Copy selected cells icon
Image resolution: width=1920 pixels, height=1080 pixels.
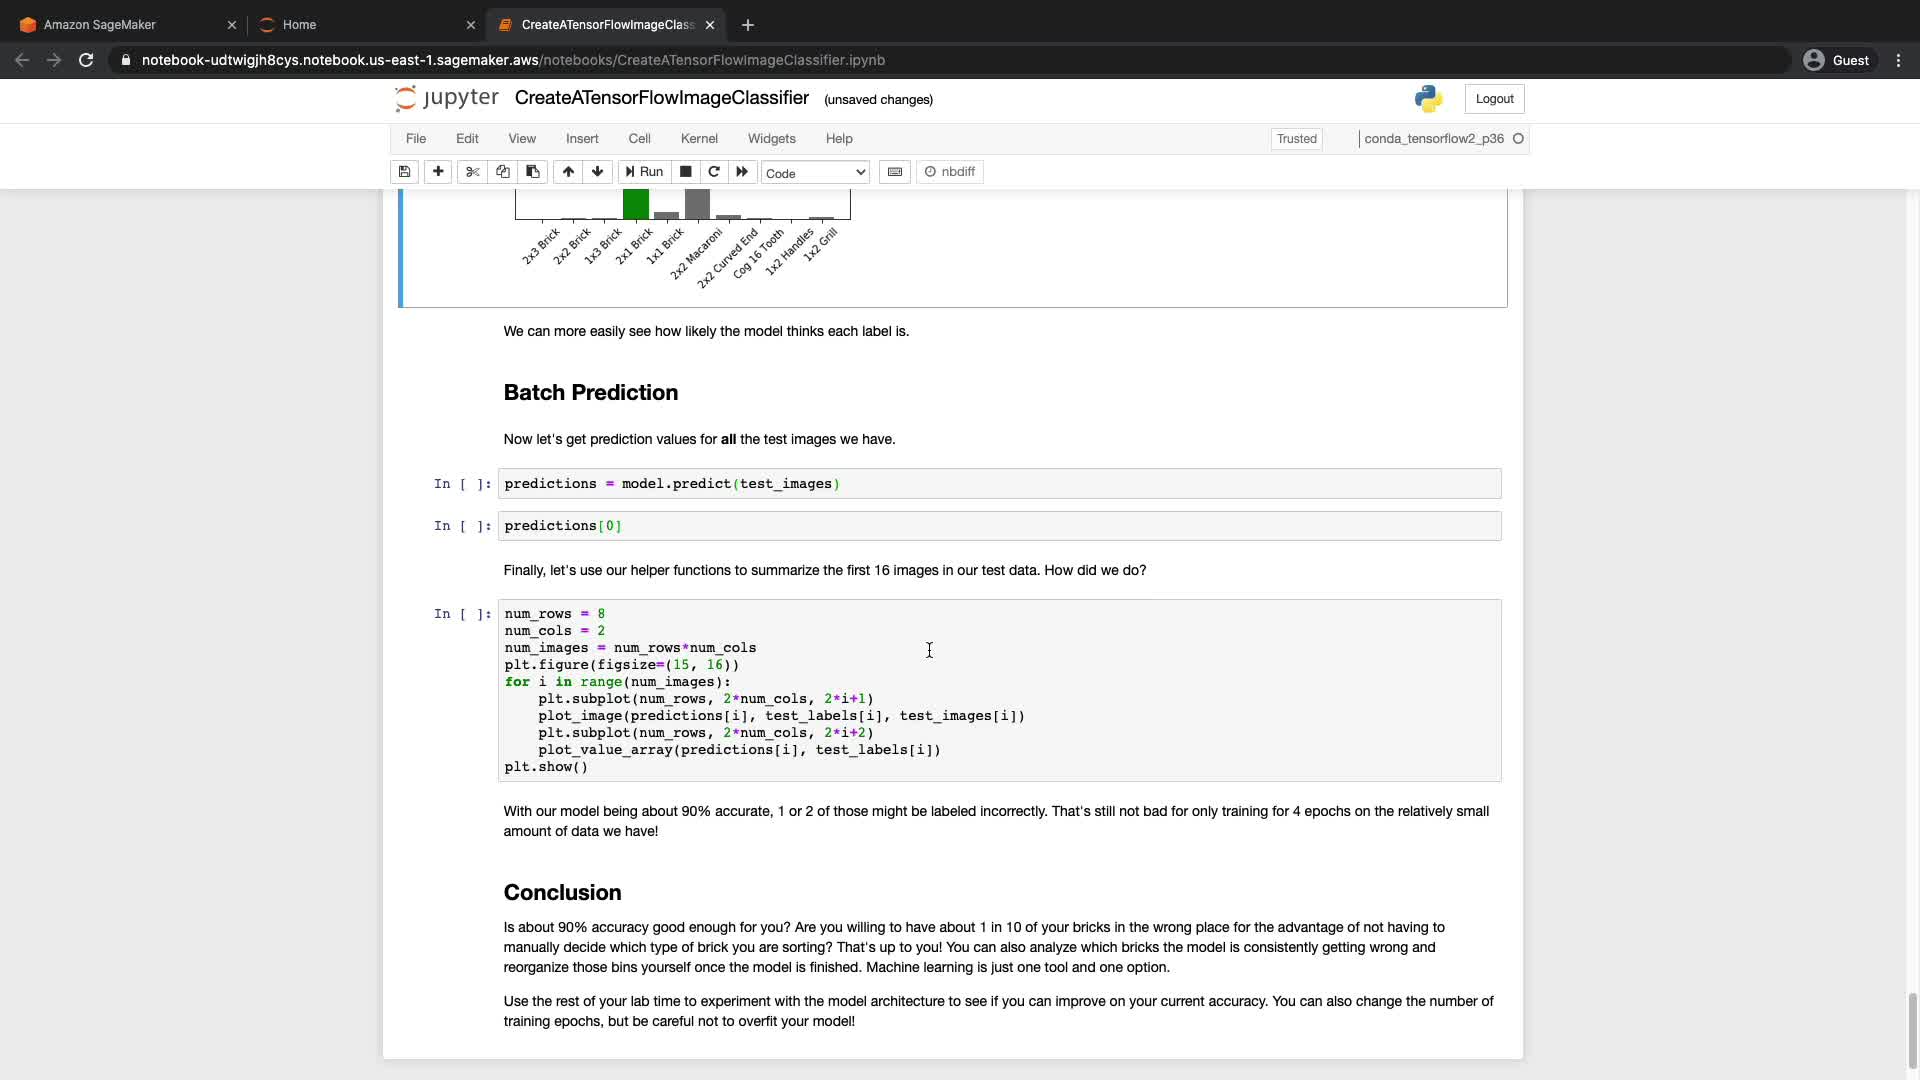(x=503, y=172)
